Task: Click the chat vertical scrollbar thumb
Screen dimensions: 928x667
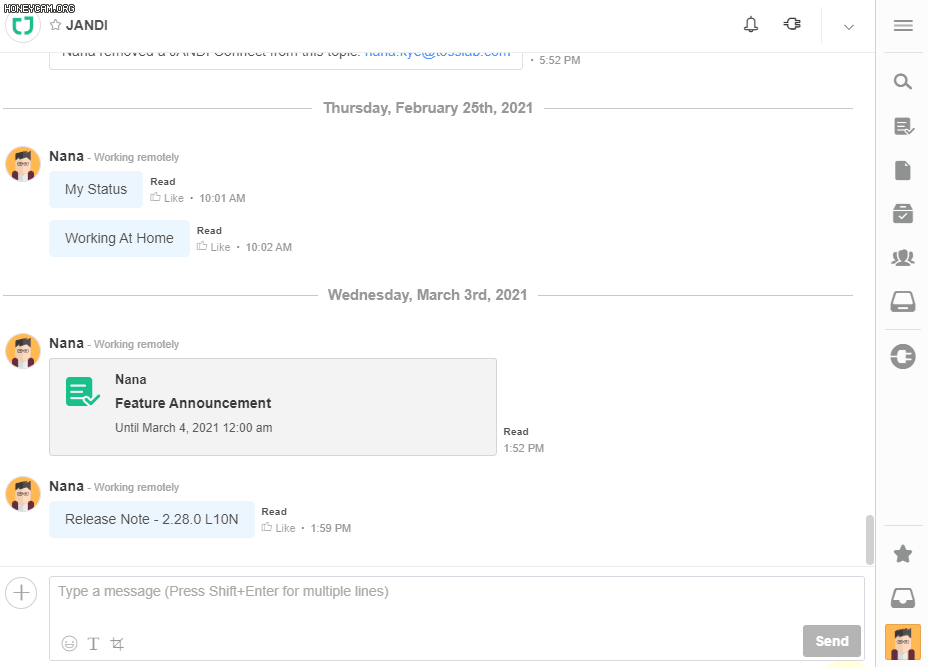Action: [869, 540]
